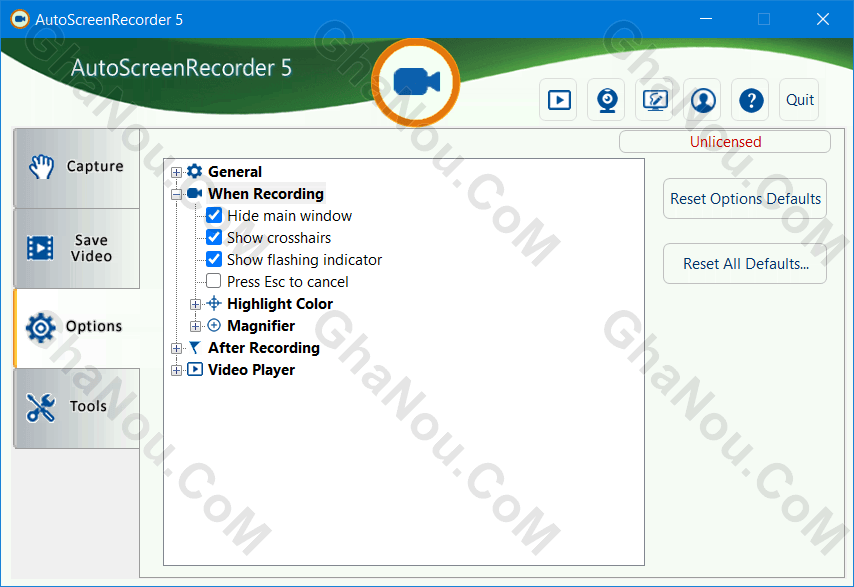Disable Show flashing indicator checkbox

pos(214,259)
